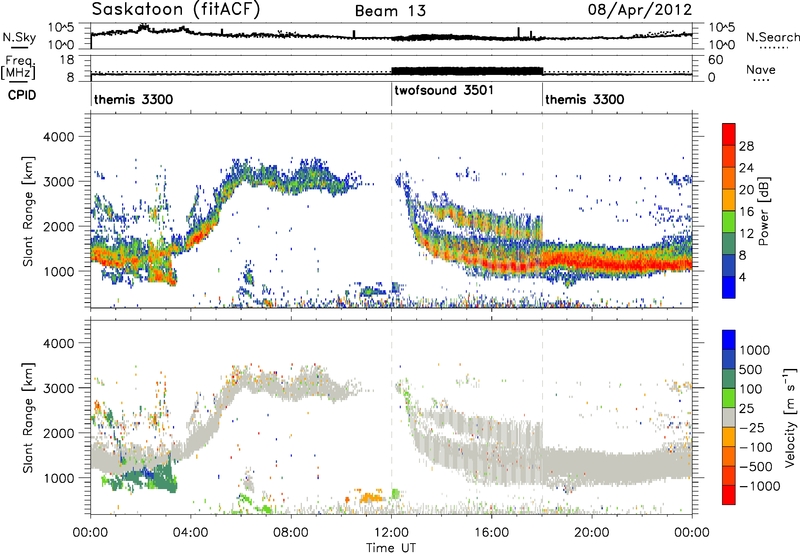800x554 pixels.
Task: Click the 'themis 3300' label after 18:00
Action: (585, 99)
